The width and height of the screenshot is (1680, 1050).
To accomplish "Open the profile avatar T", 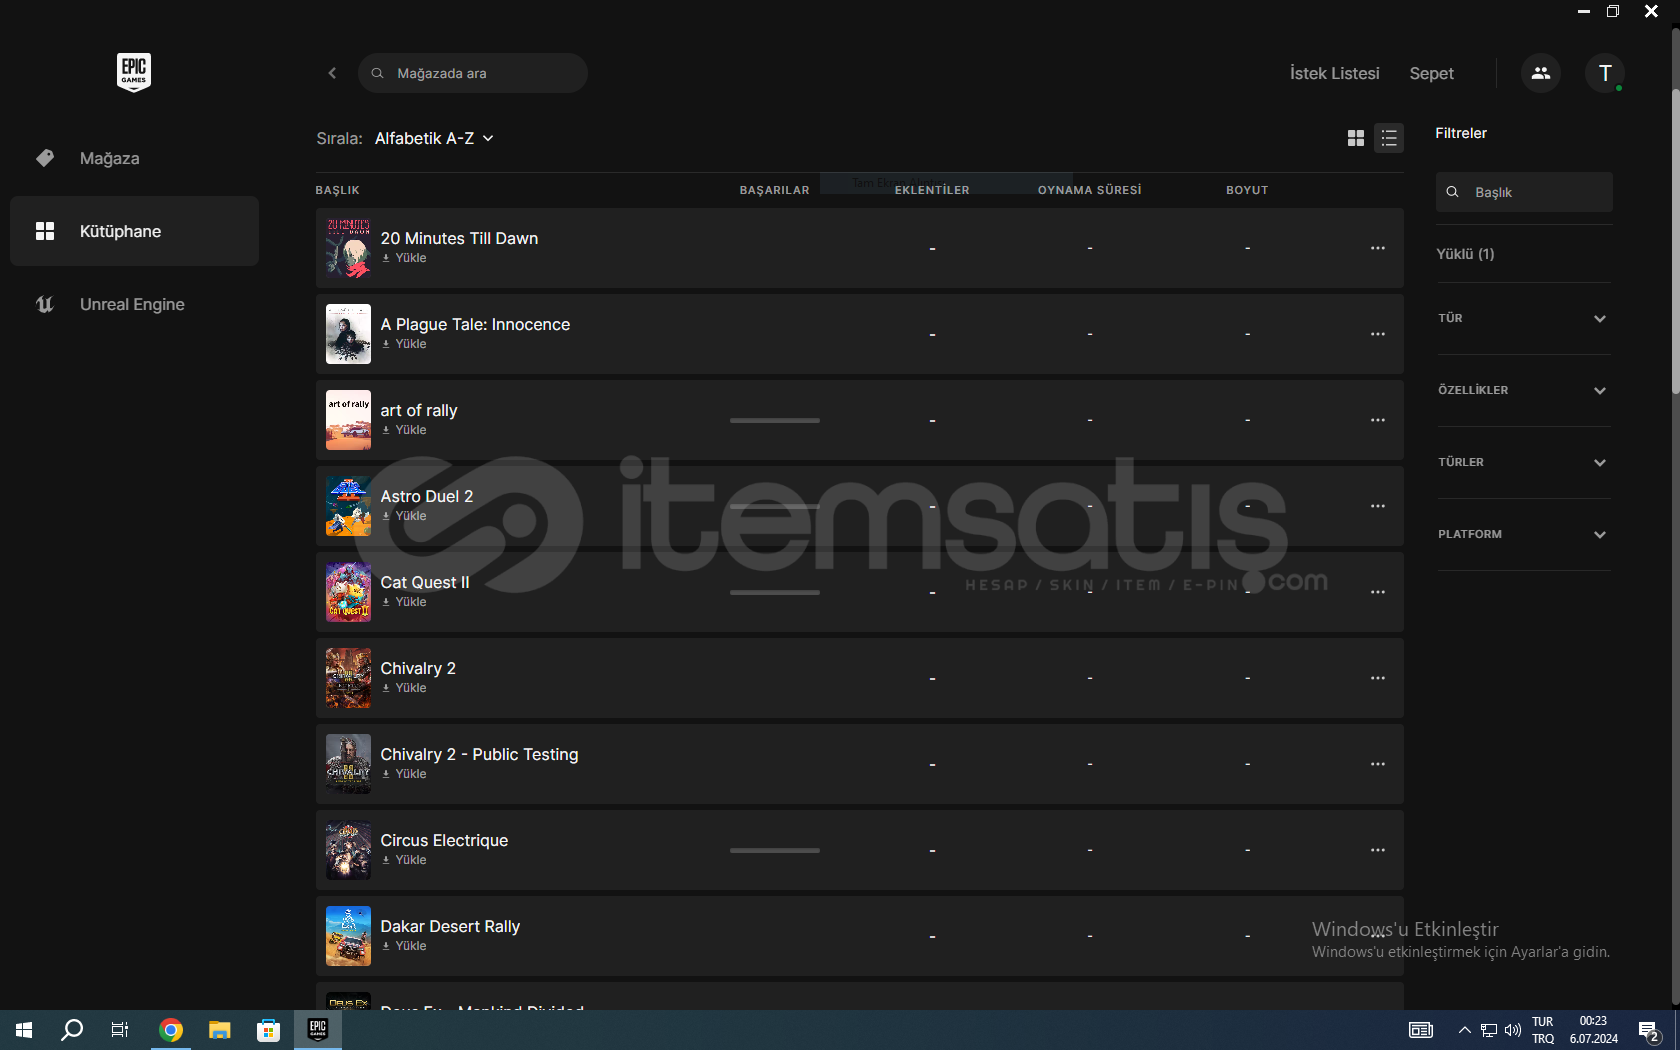I will tap(1605, 73).
